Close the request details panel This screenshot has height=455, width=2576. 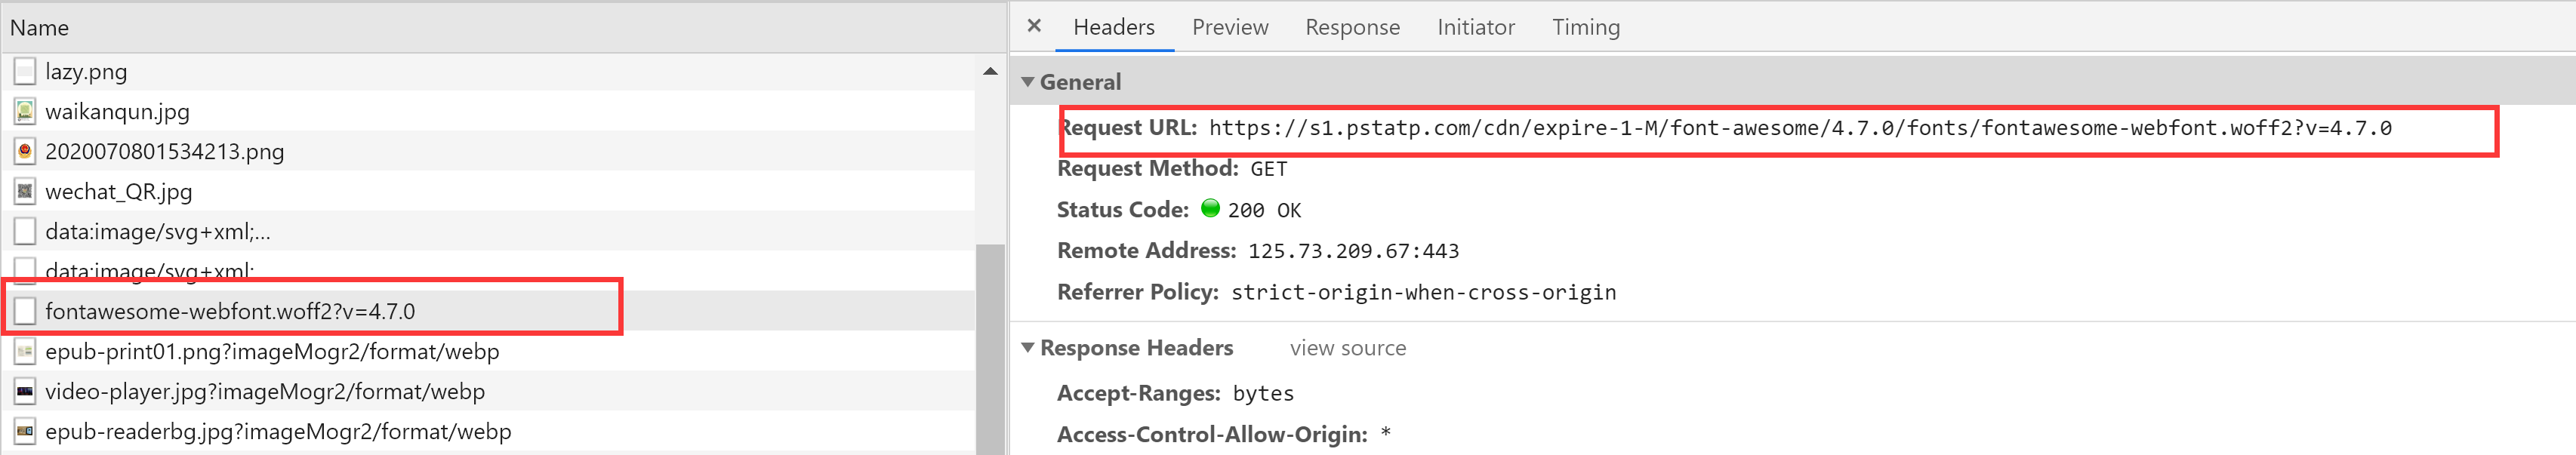1034,26
